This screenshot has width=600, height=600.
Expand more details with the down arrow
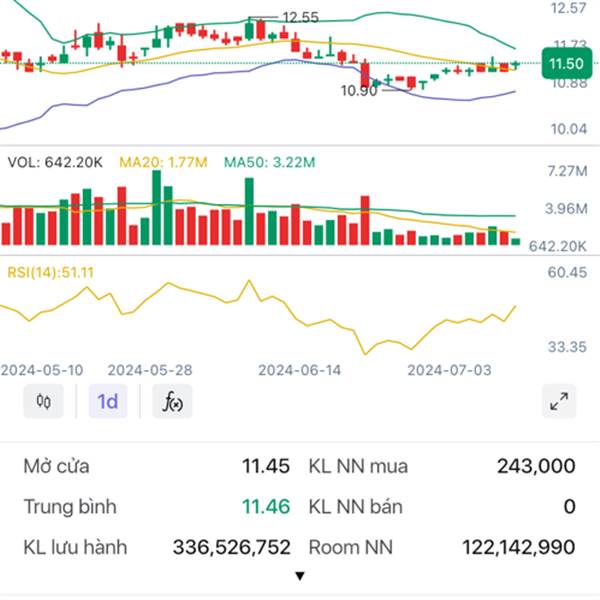point(300,576)
